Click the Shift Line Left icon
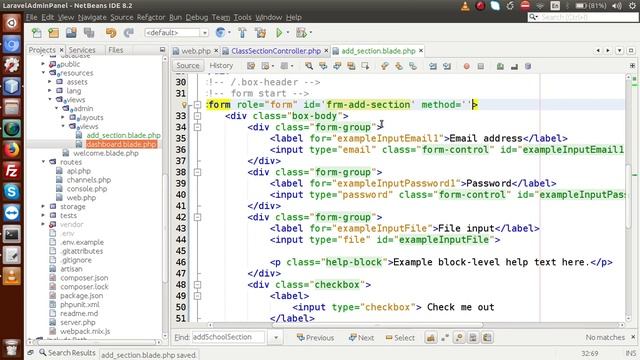This screenshot has height=360, width=640. [433, 66]
